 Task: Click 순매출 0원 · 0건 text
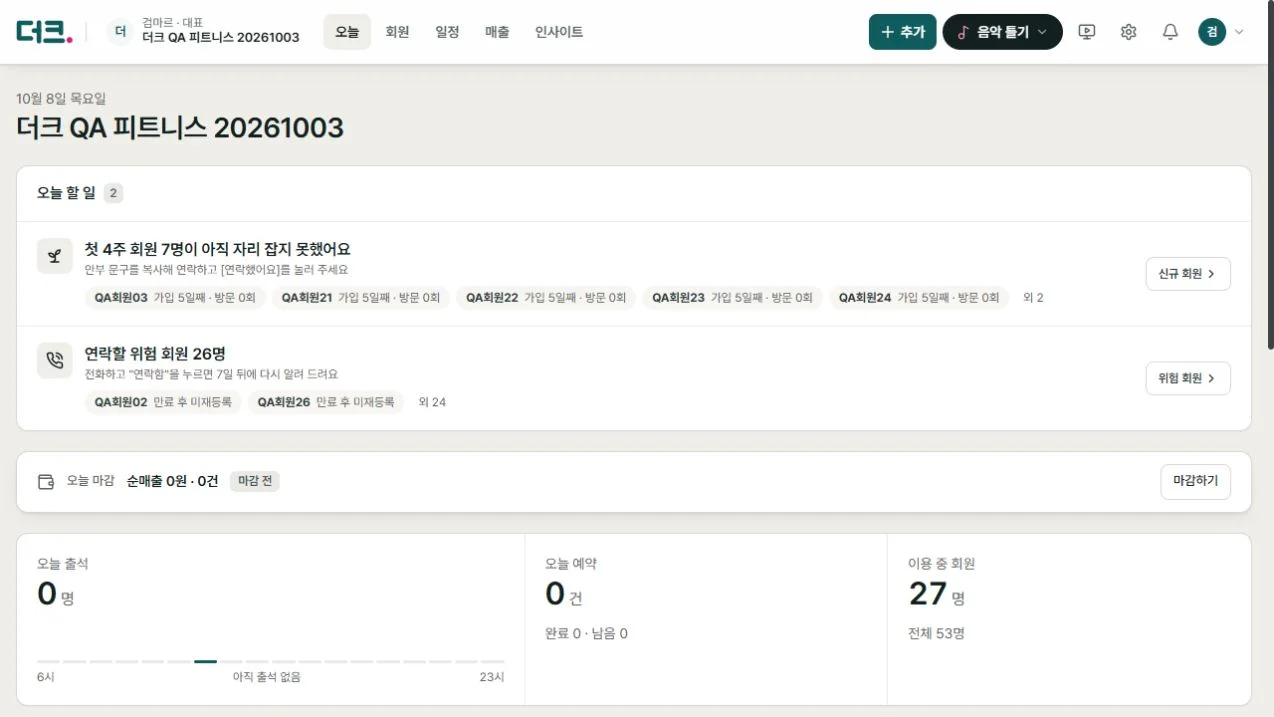pyautogui.click(x=172, y=481)
